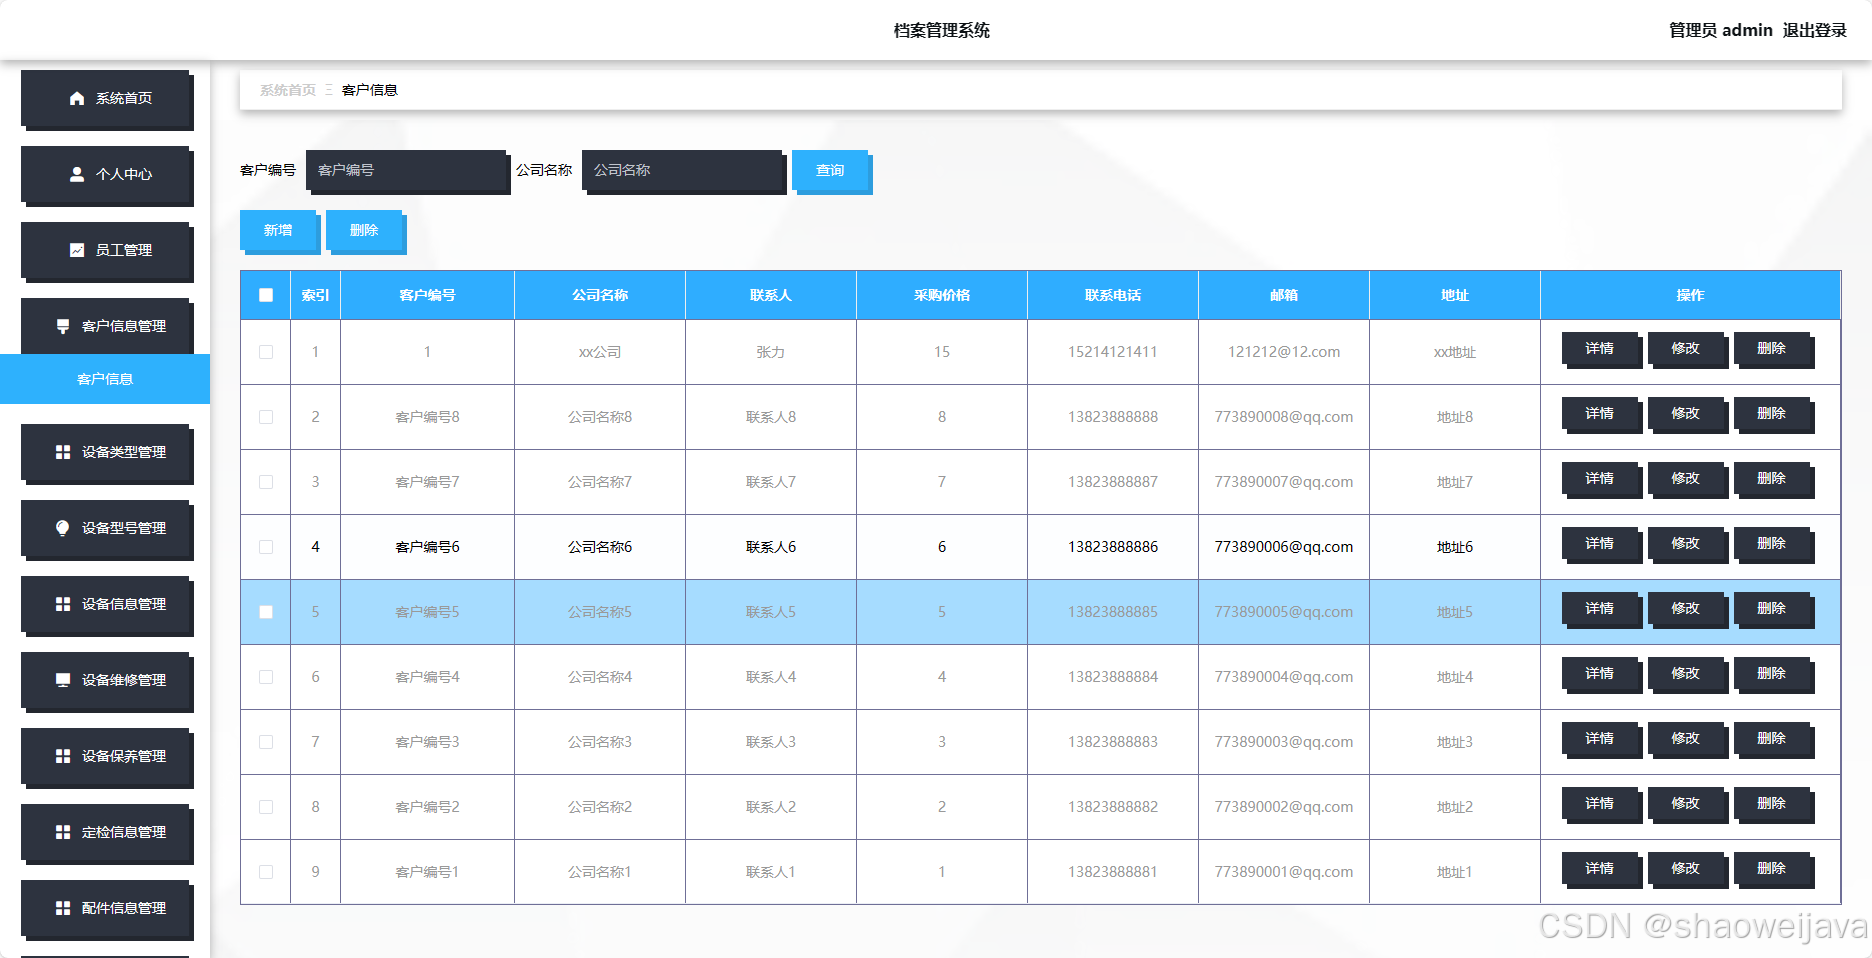Screen dimensions: 1872x958
Task: Click the grid icon beside 定检信息管理
Action: point(63,832)
